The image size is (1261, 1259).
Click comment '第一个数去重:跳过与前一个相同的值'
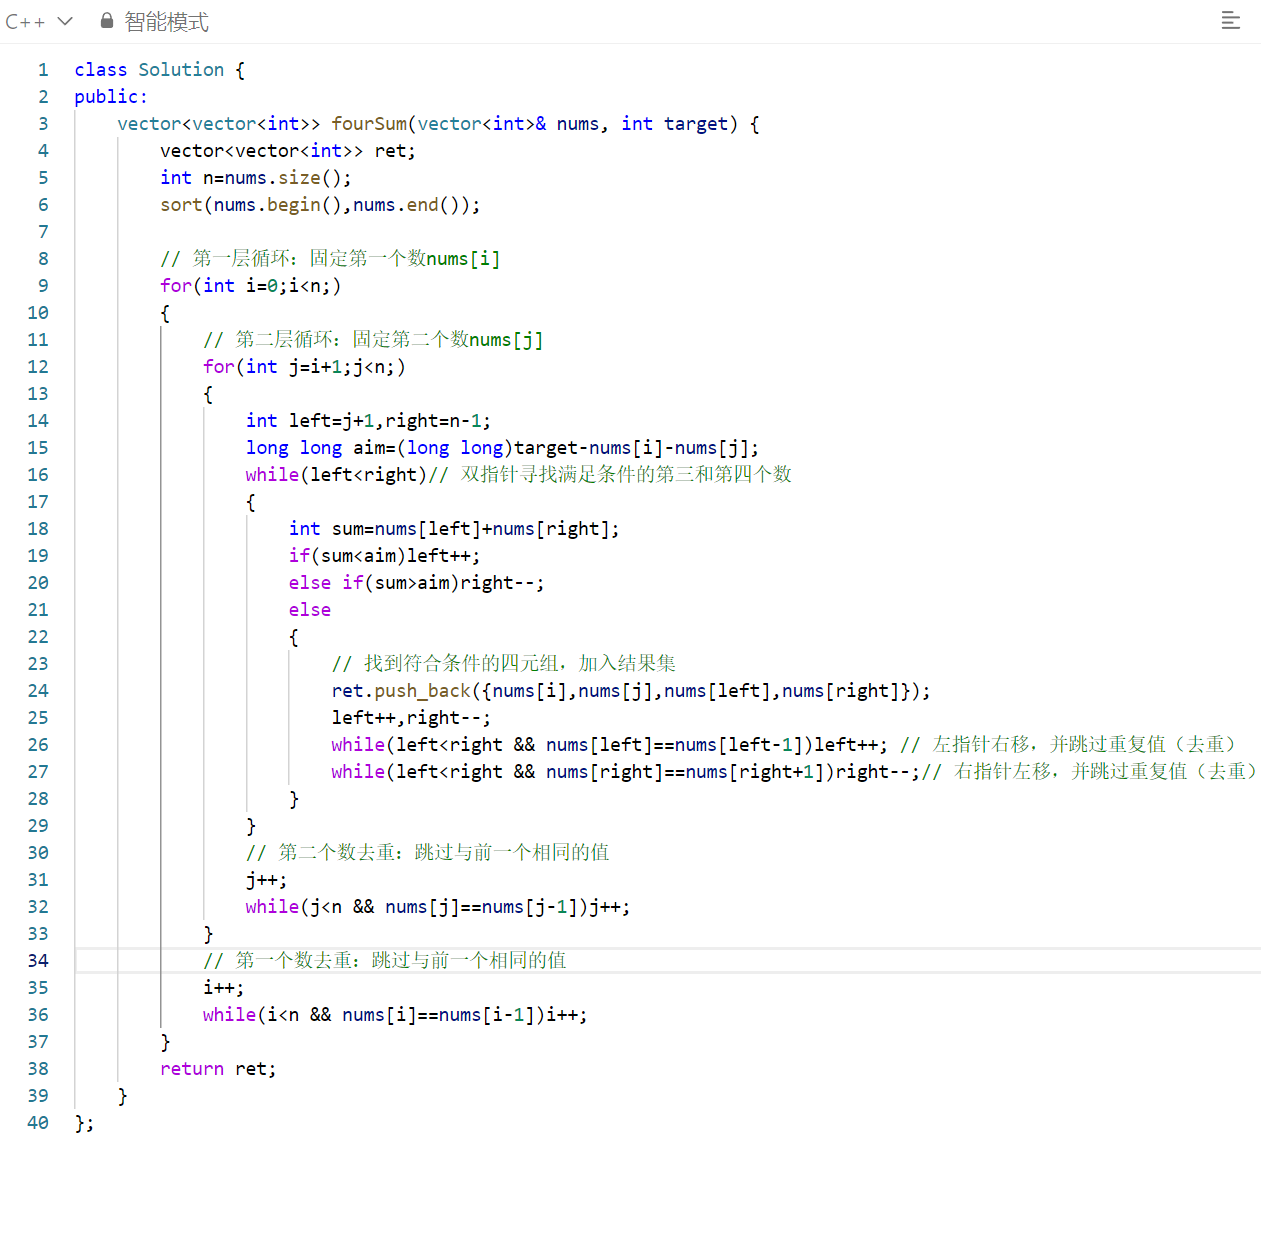click(x=385, y=961)
